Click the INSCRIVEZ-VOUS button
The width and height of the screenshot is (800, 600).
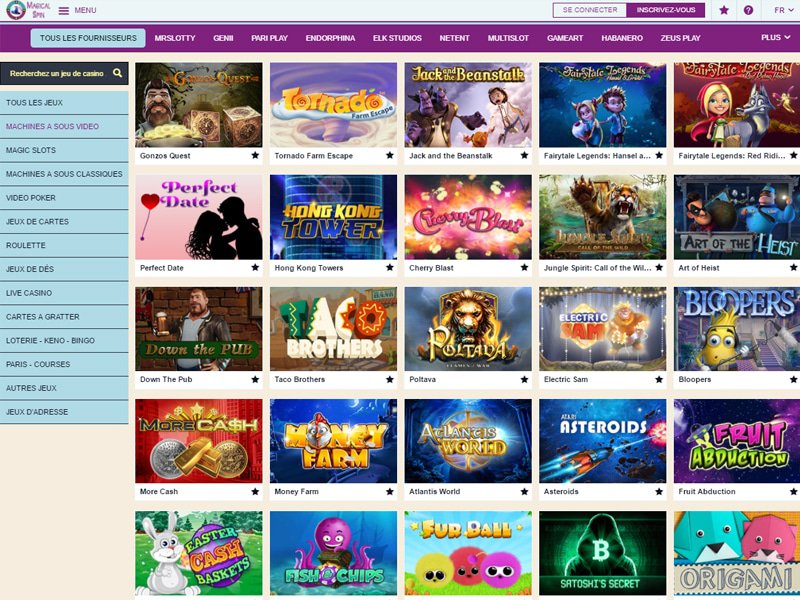pos(666,10)
